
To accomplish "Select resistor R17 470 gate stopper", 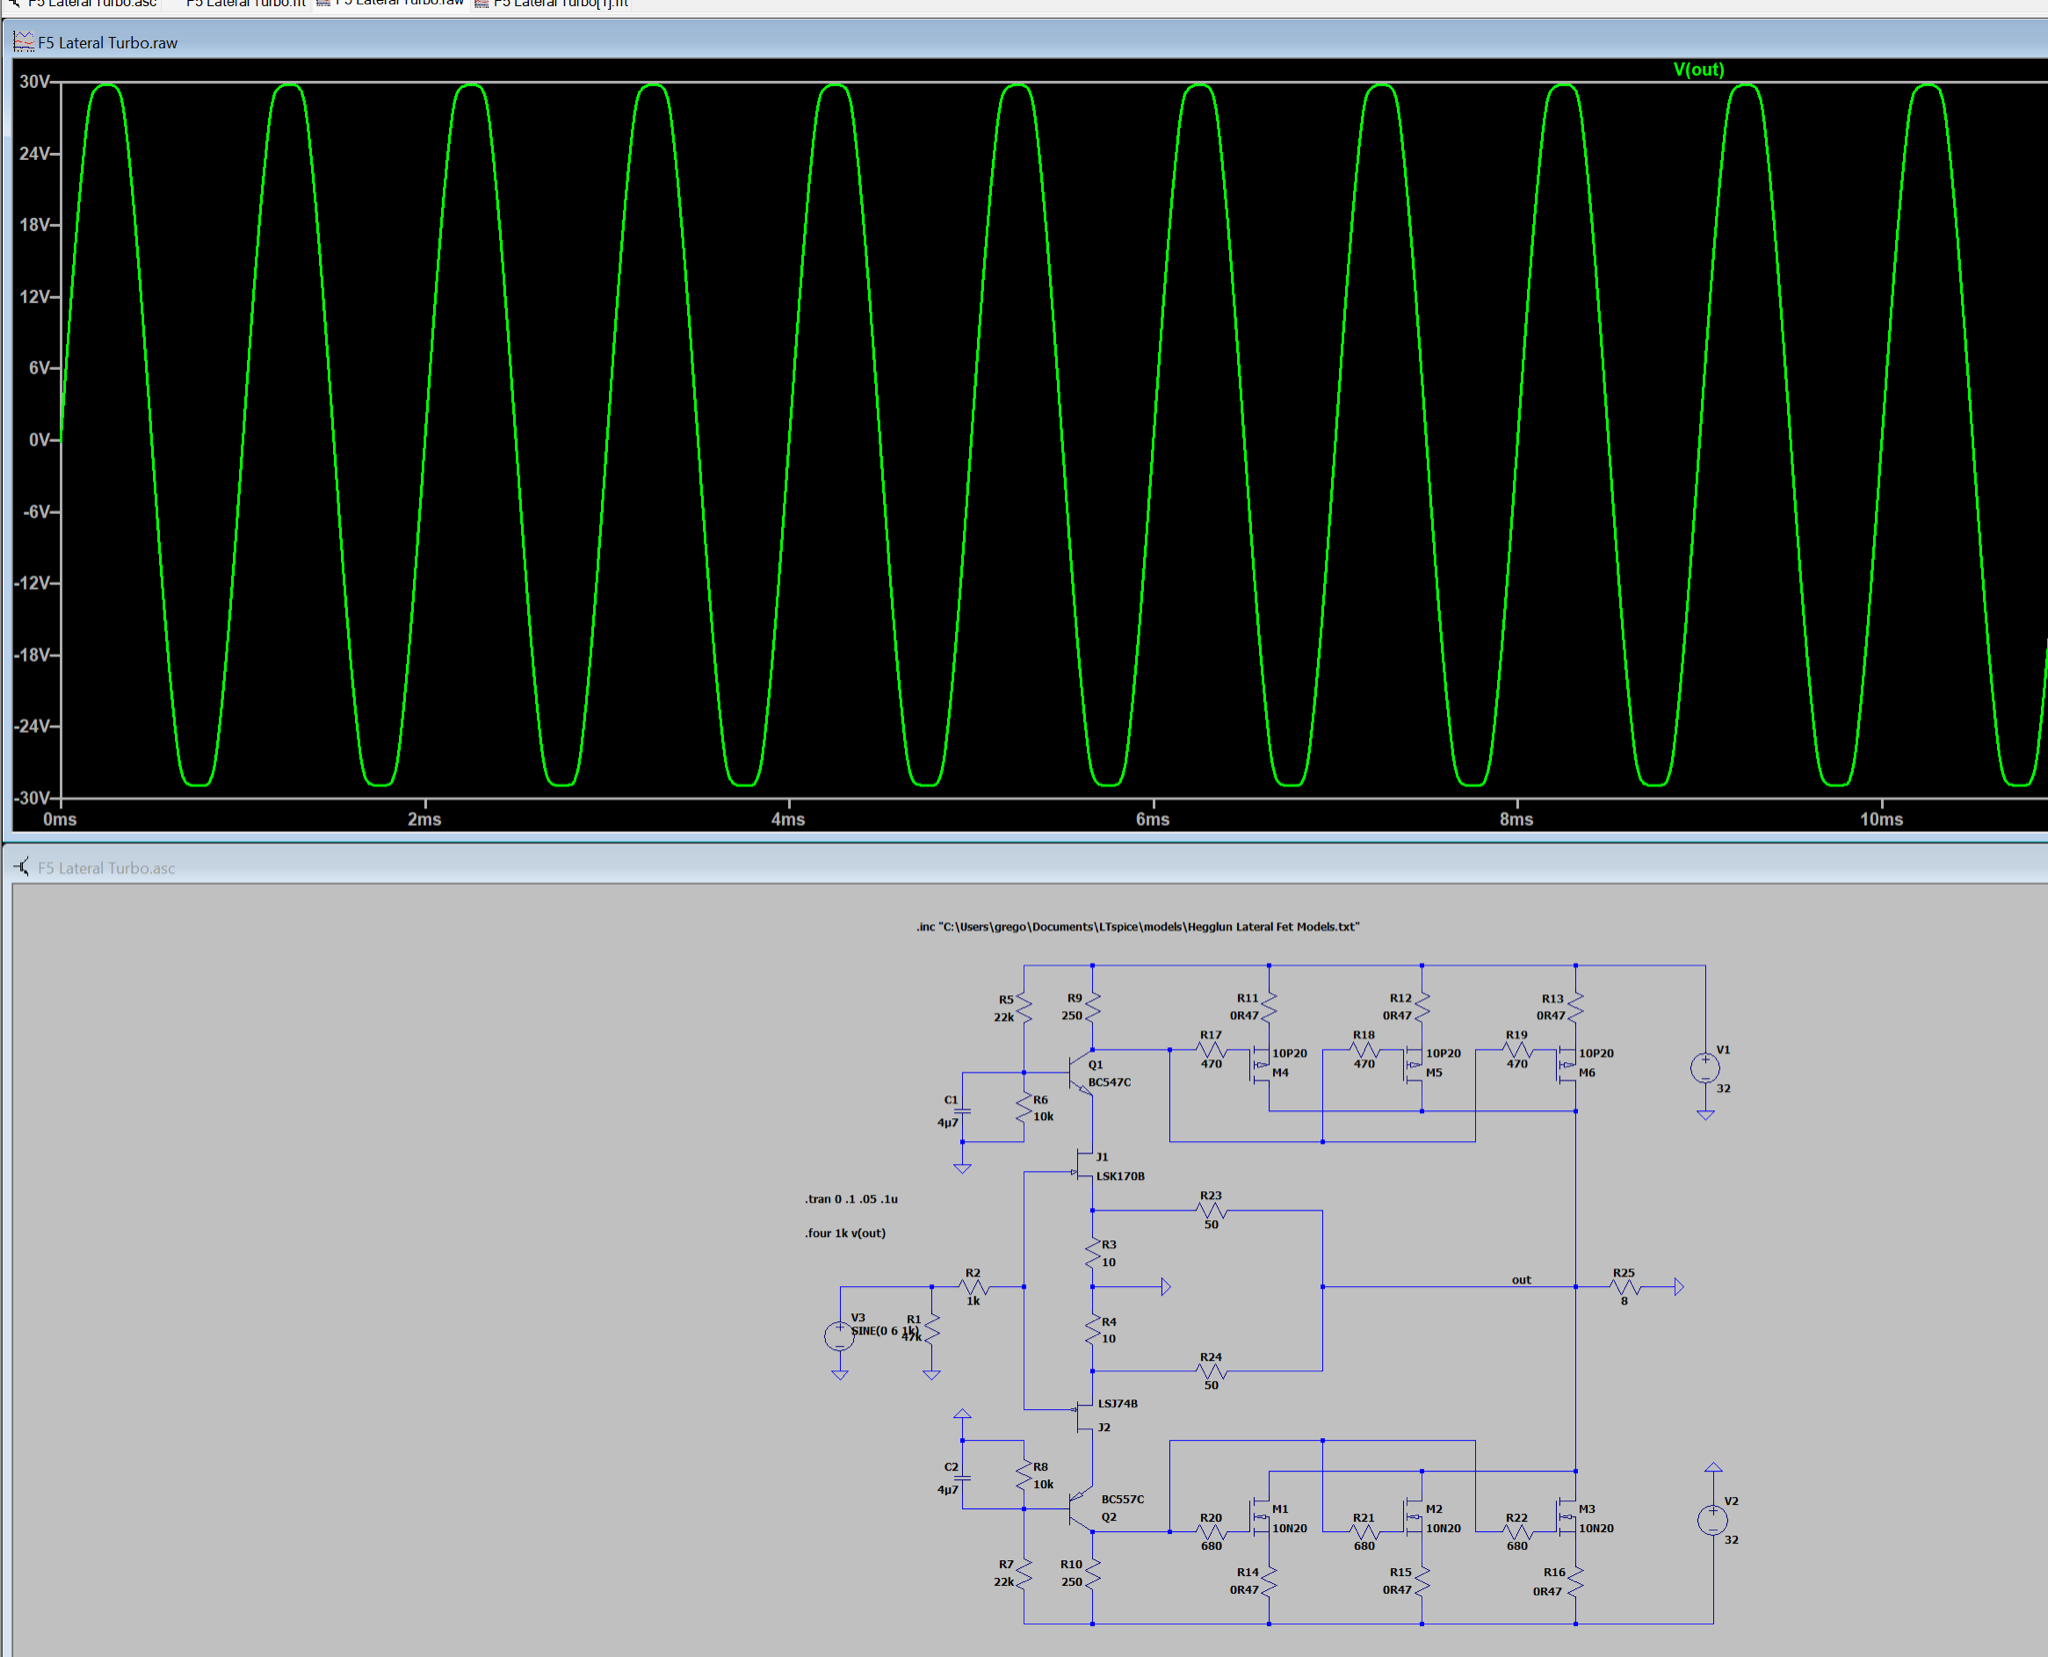I will tap(1211, 1050).
